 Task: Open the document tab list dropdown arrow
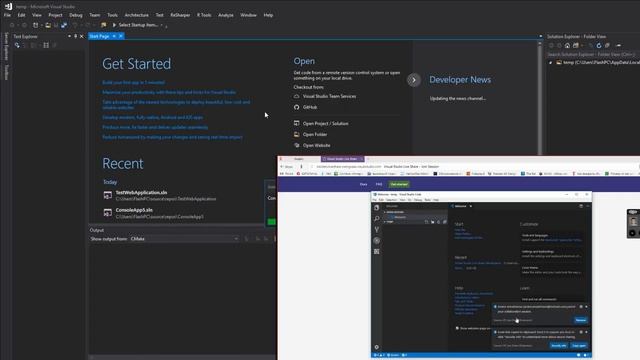(541, 36)
